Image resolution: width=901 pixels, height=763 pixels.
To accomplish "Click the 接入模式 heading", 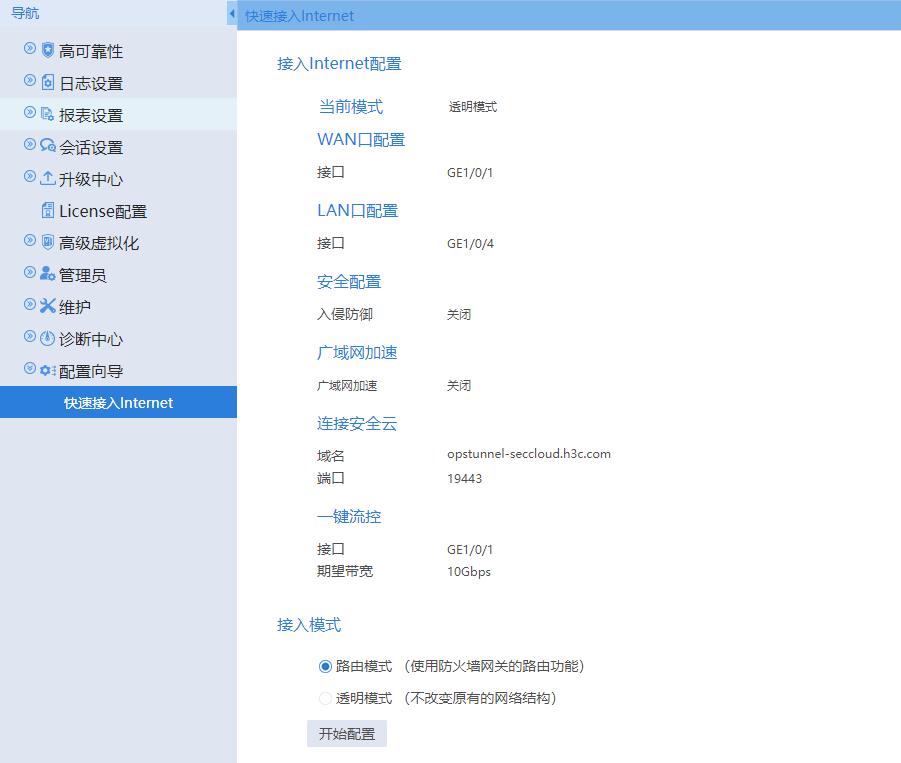I will point(309,625).
